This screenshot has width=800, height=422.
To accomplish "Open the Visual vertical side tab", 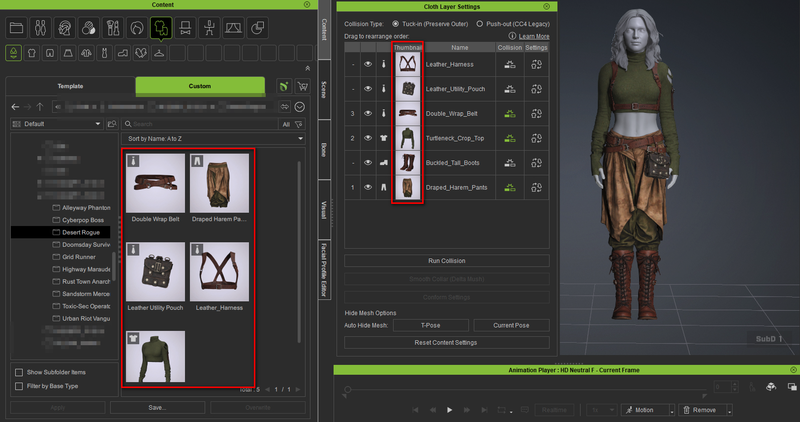I will [323, 209].
